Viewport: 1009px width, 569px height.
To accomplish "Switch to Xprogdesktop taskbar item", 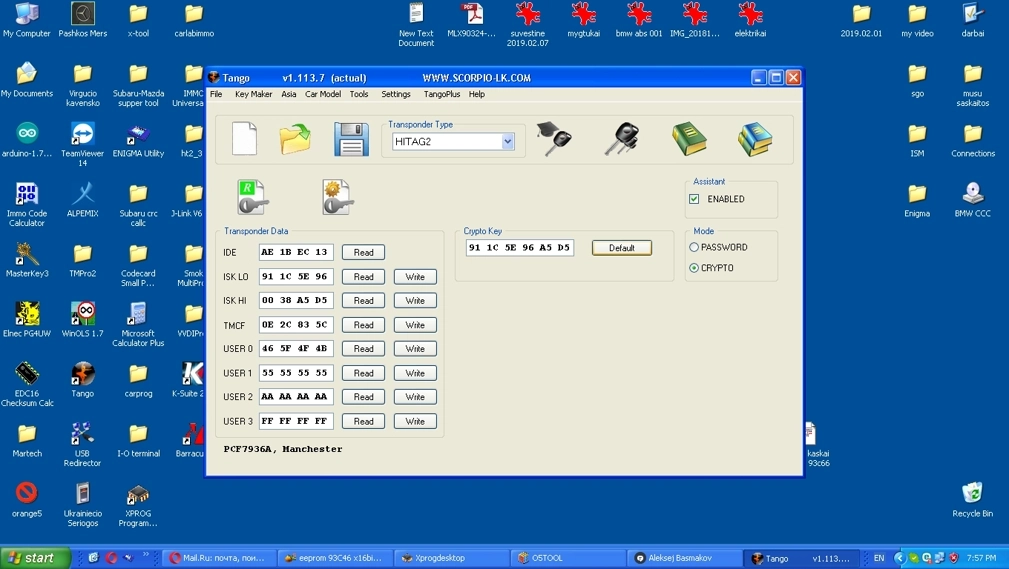I will point(452,558).
